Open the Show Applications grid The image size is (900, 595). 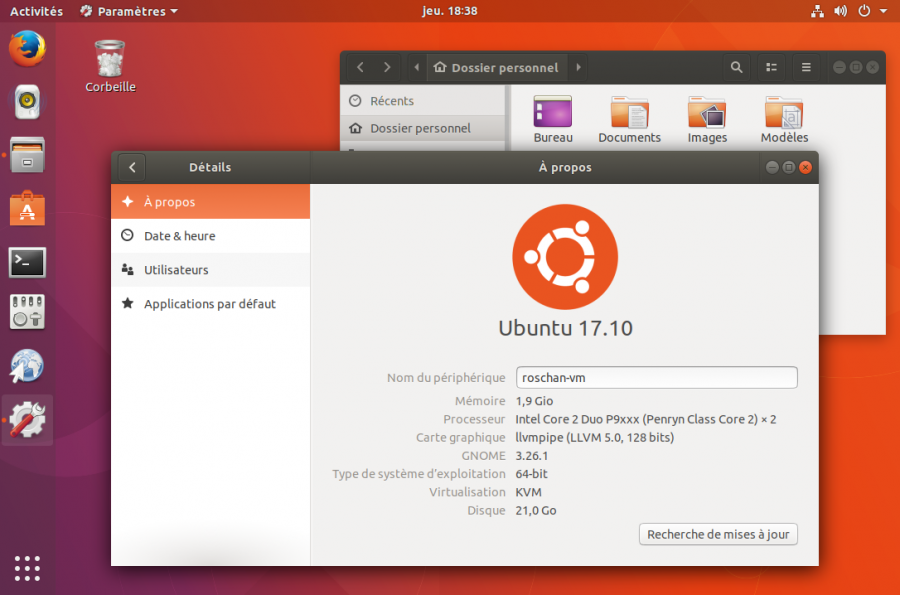pyautogui.click(x=26, y=568)
